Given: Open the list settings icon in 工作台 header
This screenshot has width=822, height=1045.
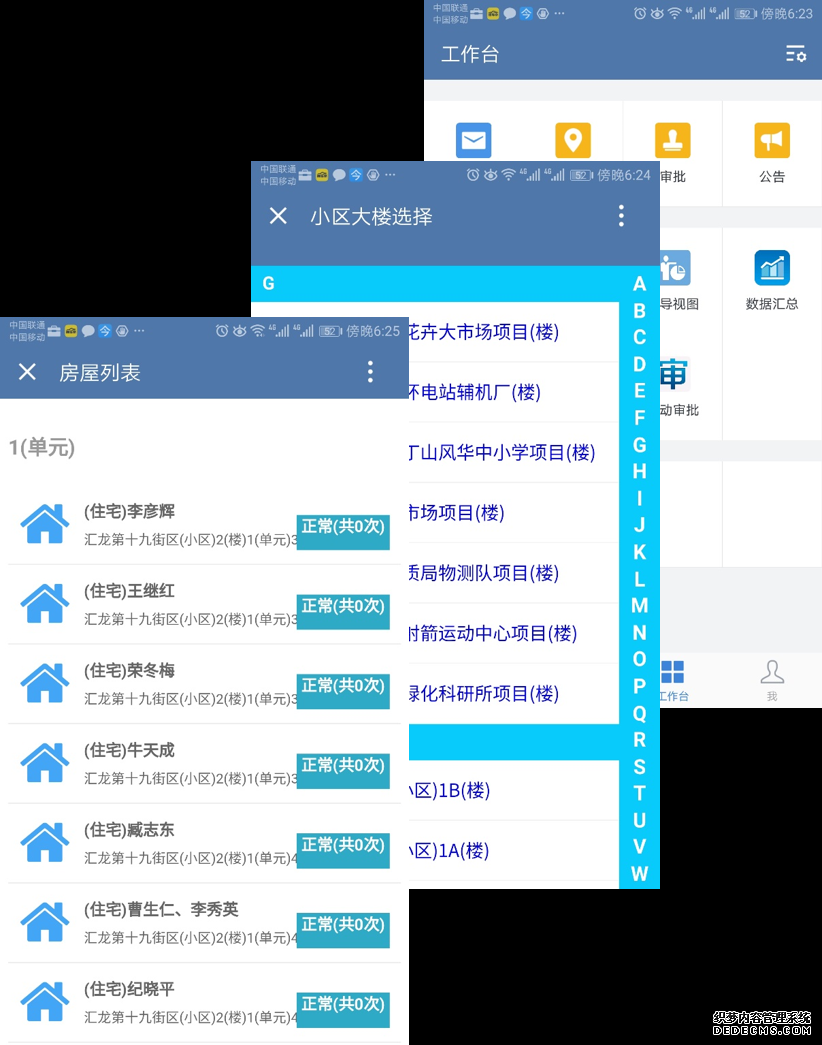Looking at the screenshot, I should (796, 54).
